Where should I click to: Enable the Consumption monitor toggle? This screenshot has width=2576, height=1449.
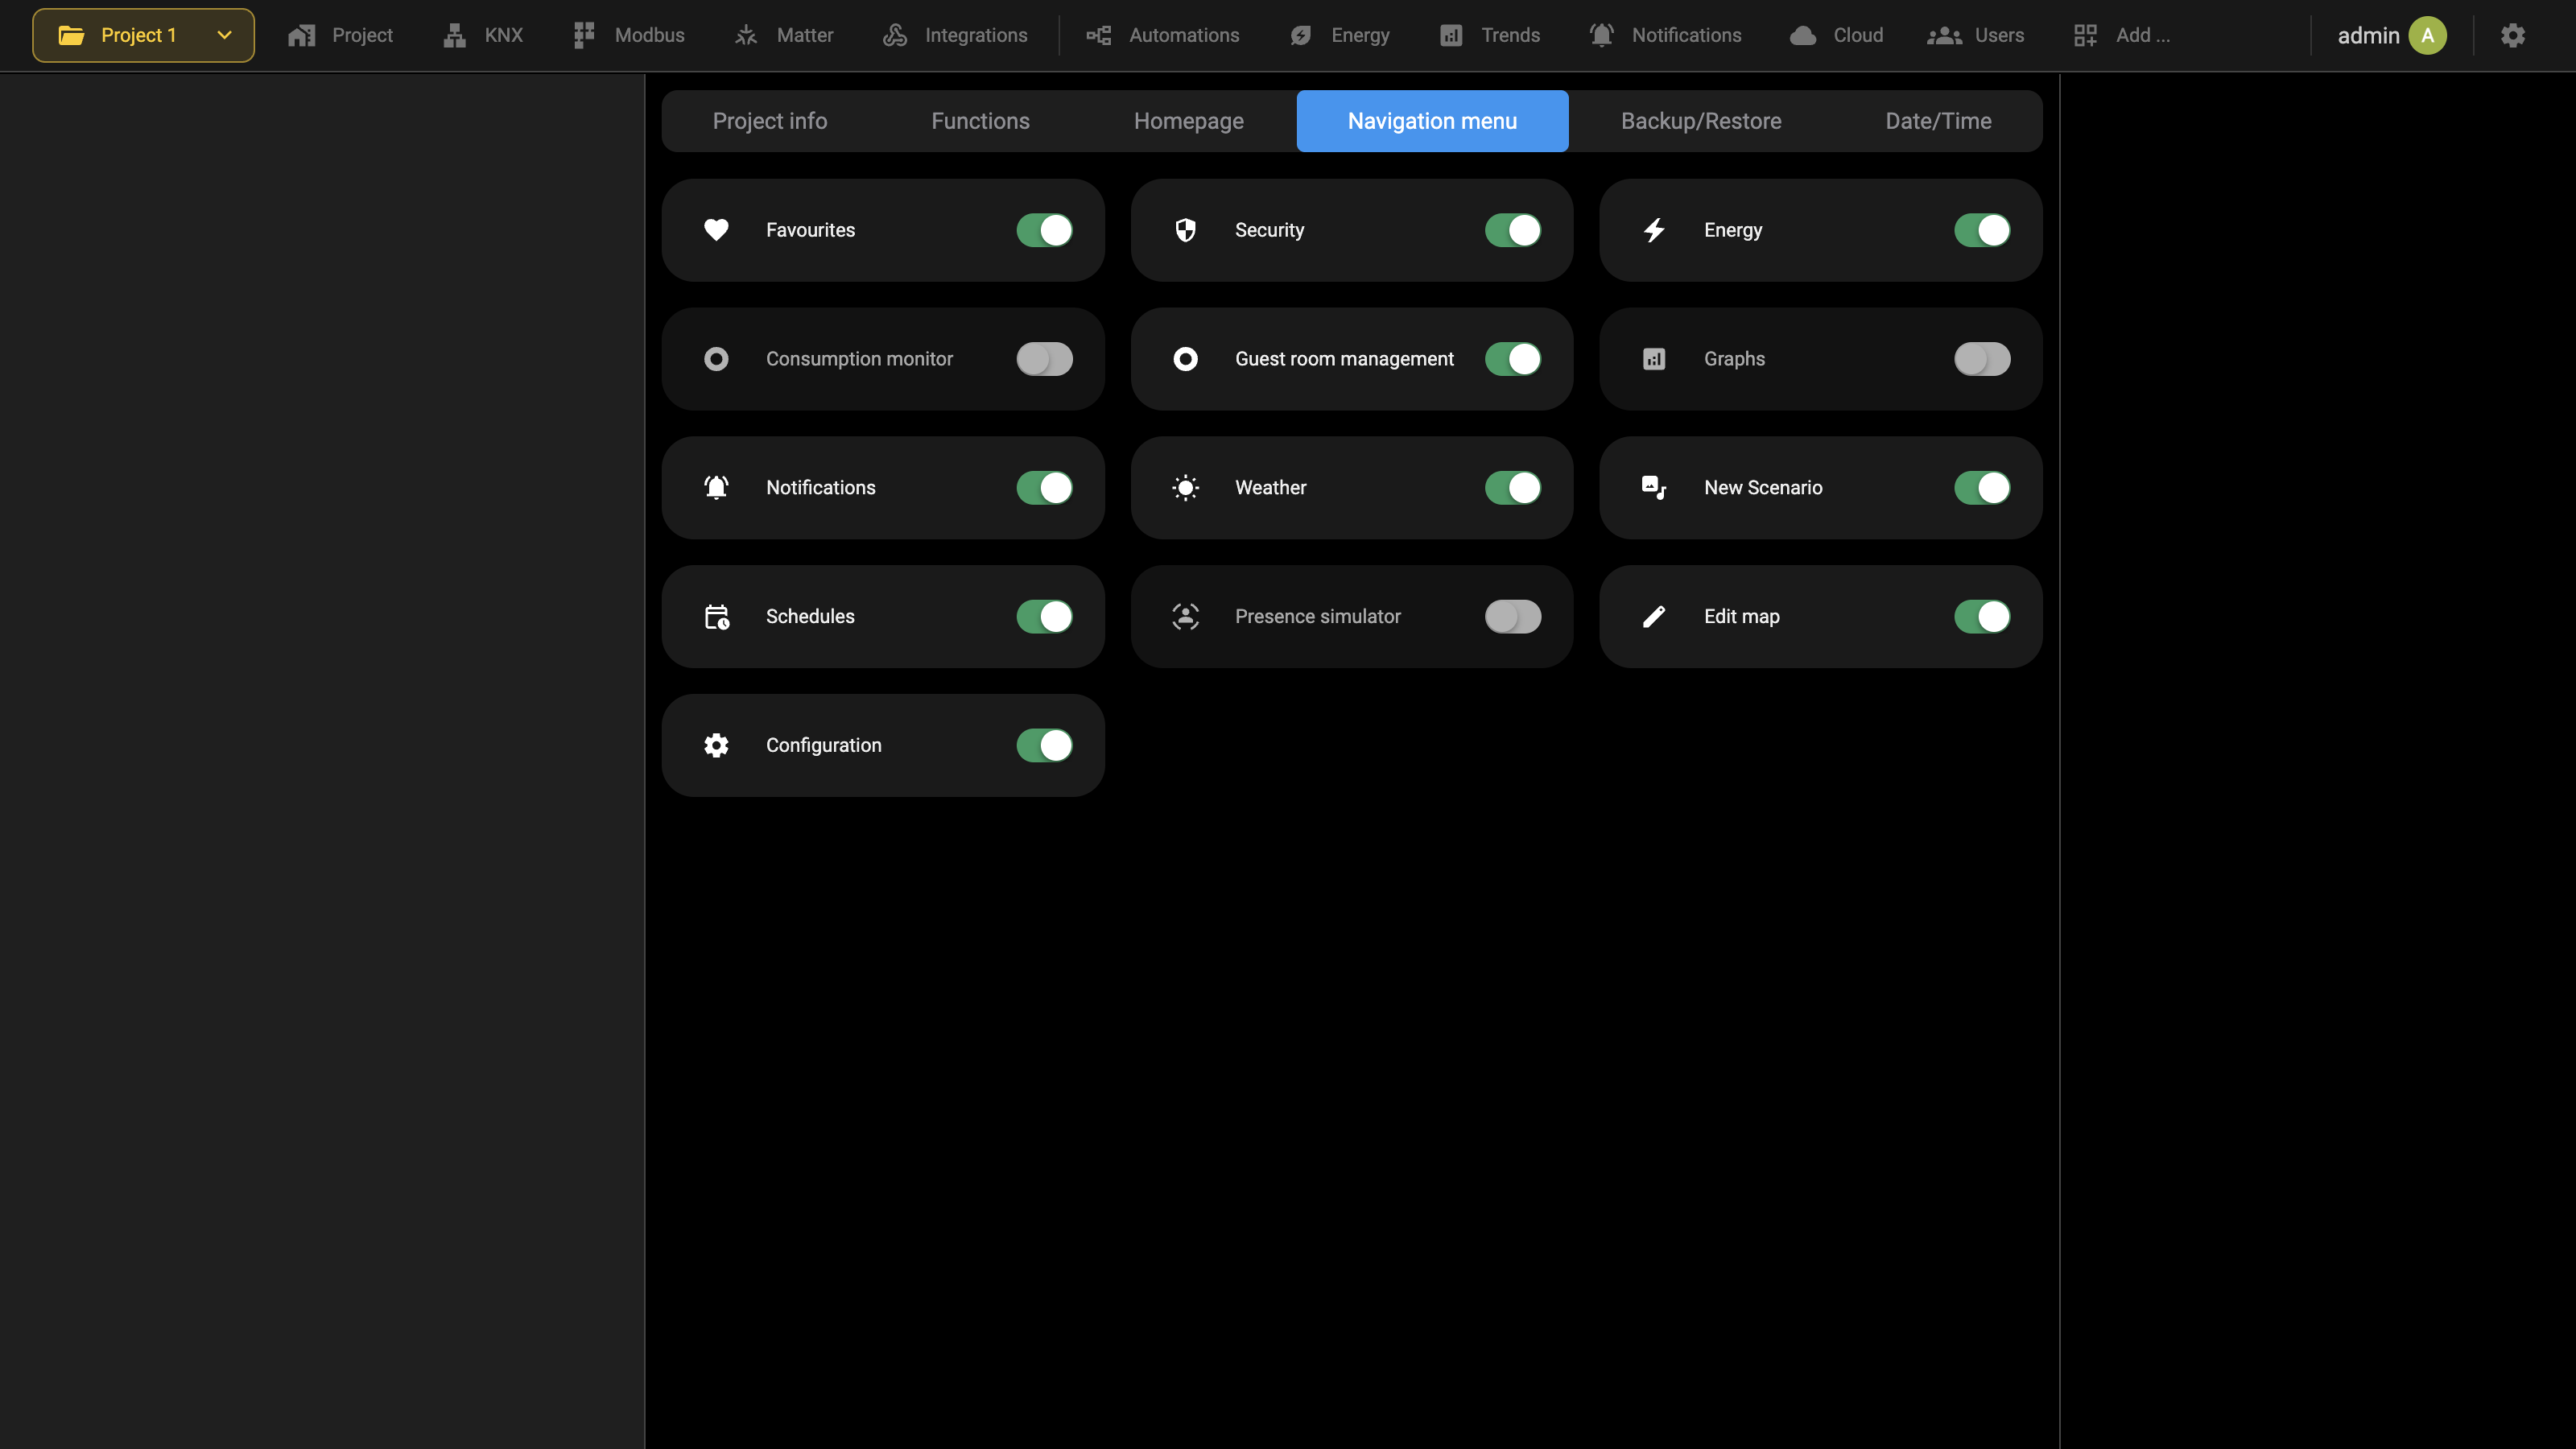point(1044,359)
